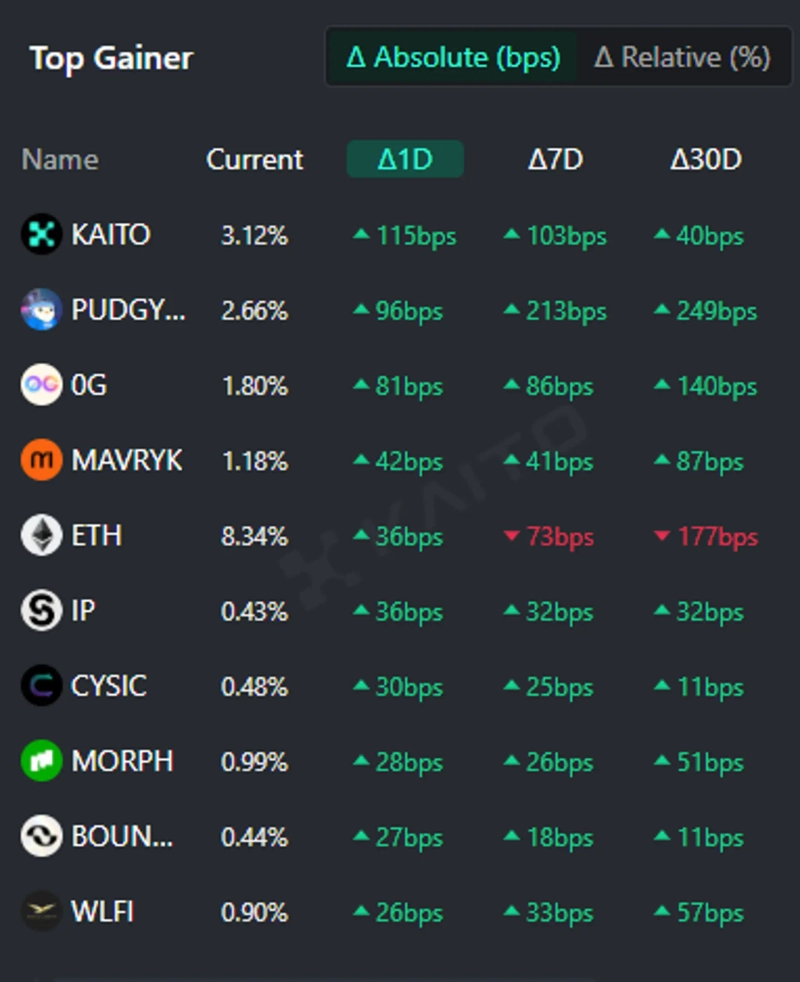This screenshot has height=982, width=800.
Task: Click the BOUN... token logo icon
Action: coord(41,836)
